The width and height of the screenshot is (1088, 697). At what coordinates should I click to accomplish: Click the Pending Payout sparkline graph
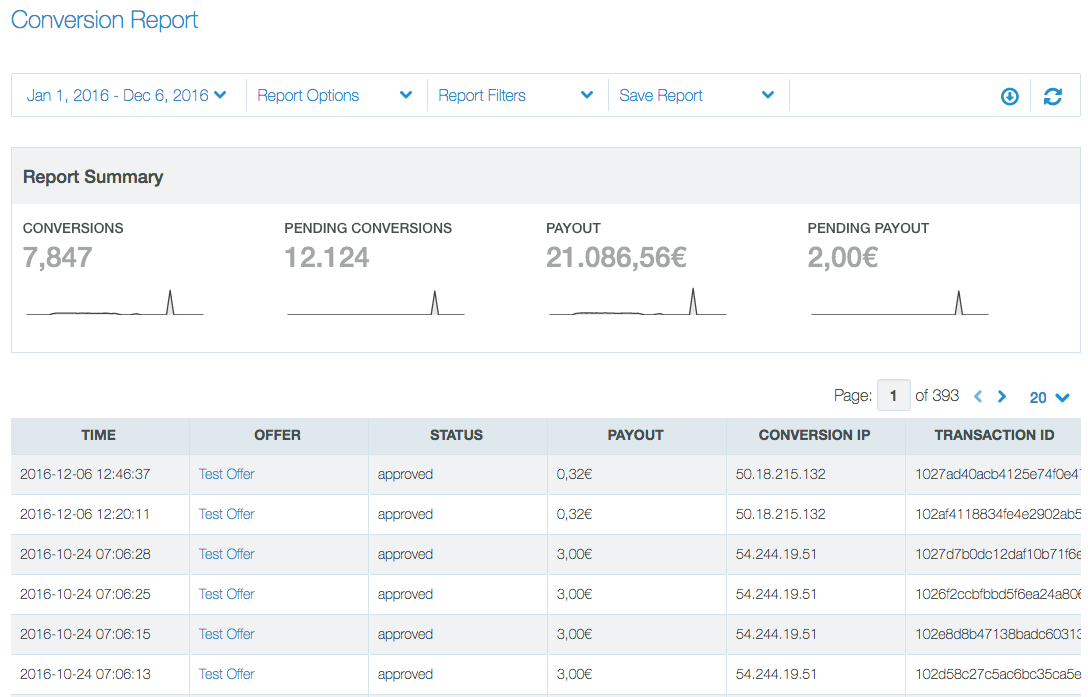click(x=898, y=305)
